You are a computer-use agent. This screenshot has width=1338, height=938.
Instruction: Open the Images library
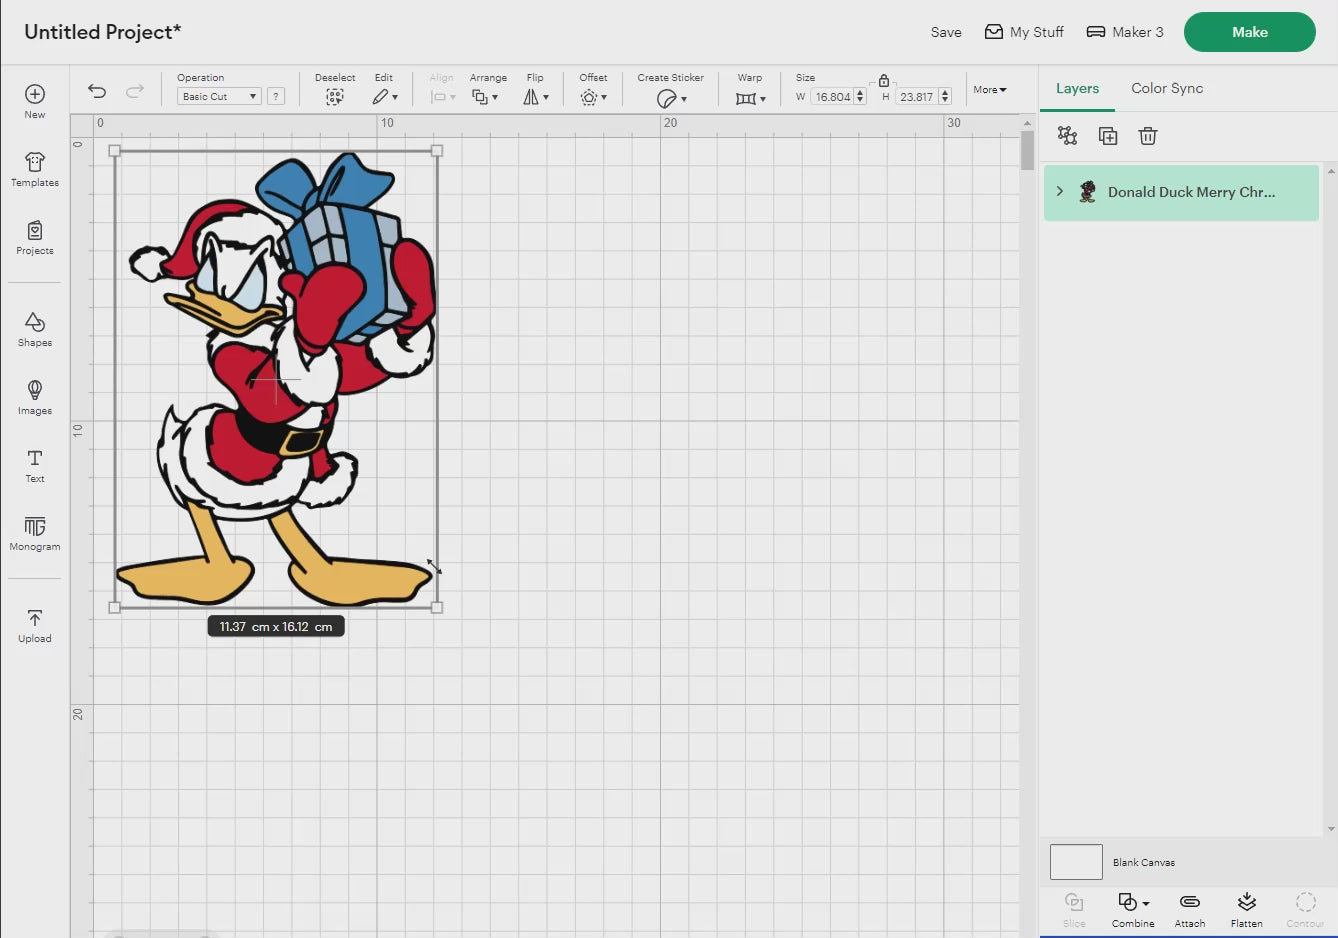[35, 397]
